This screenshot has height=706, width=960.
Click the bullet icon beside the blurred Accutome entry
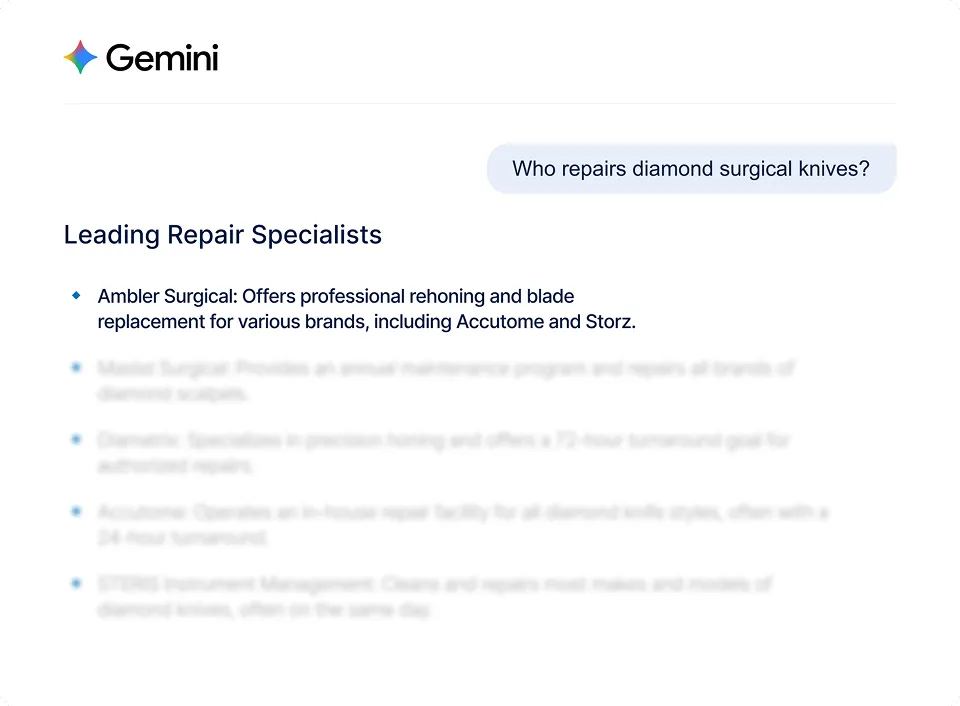(76, 511)
